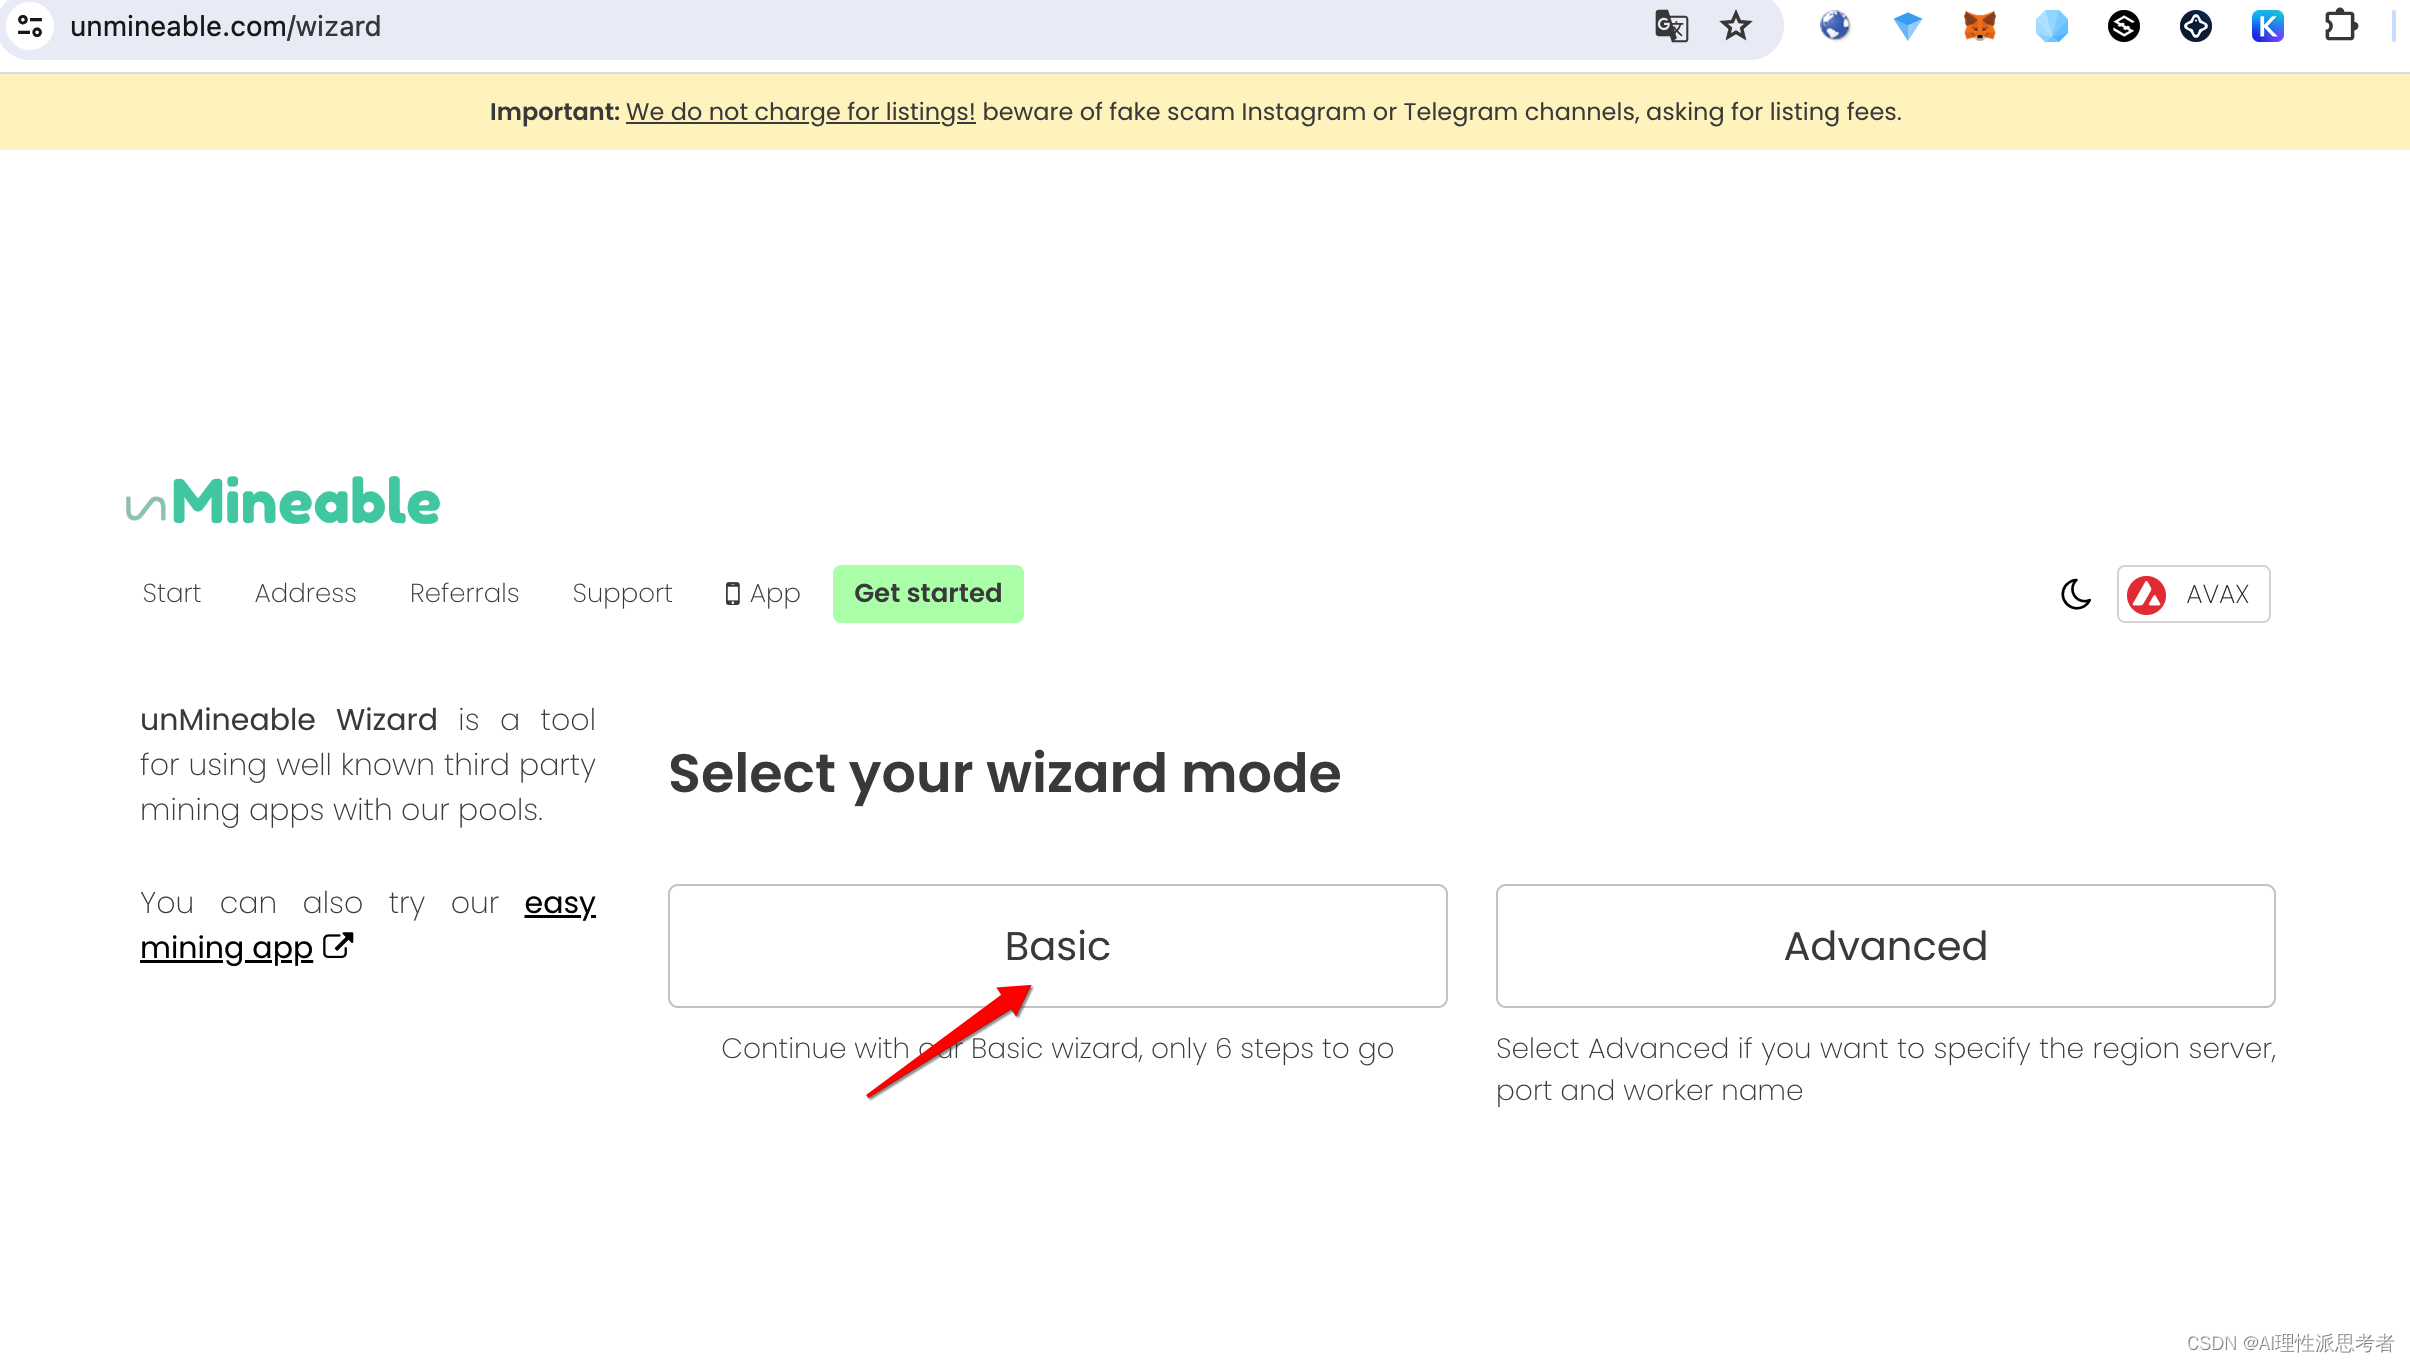2410x1362 pixels.
Task: Click the AVAX dropdown selector
Action: tap(2193, 592)
